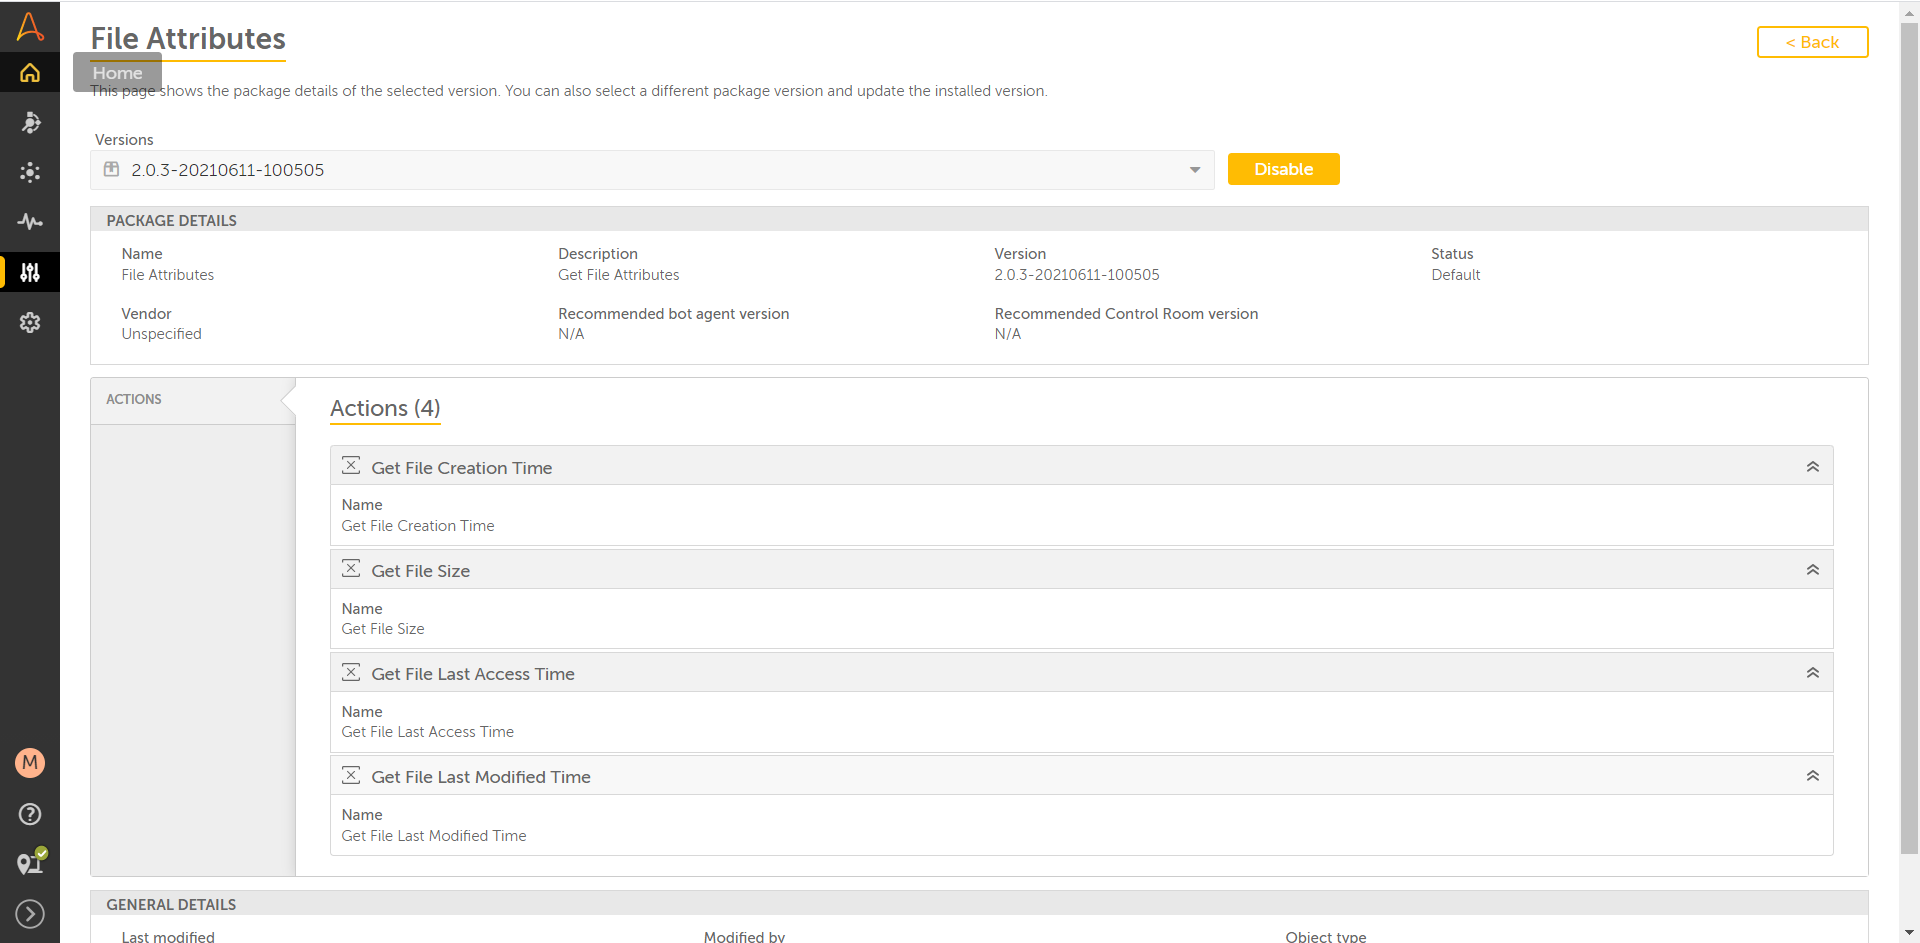Open the Activity pulse icon in sidebar

point(30,221)
